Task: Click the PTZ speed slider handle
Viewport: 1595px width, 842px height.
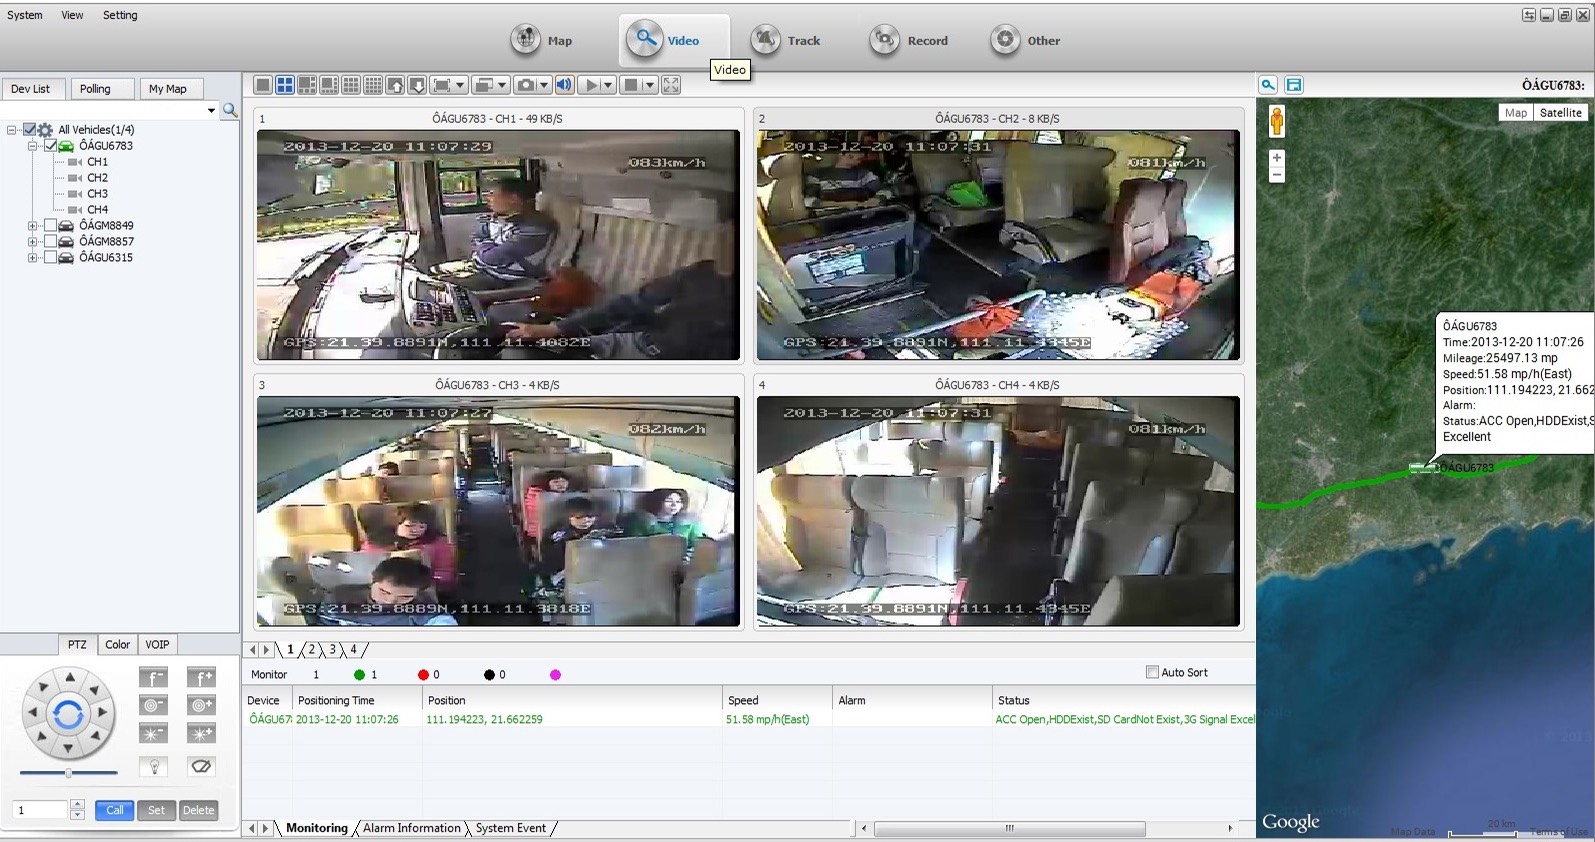Action: (x=68, y=773)
